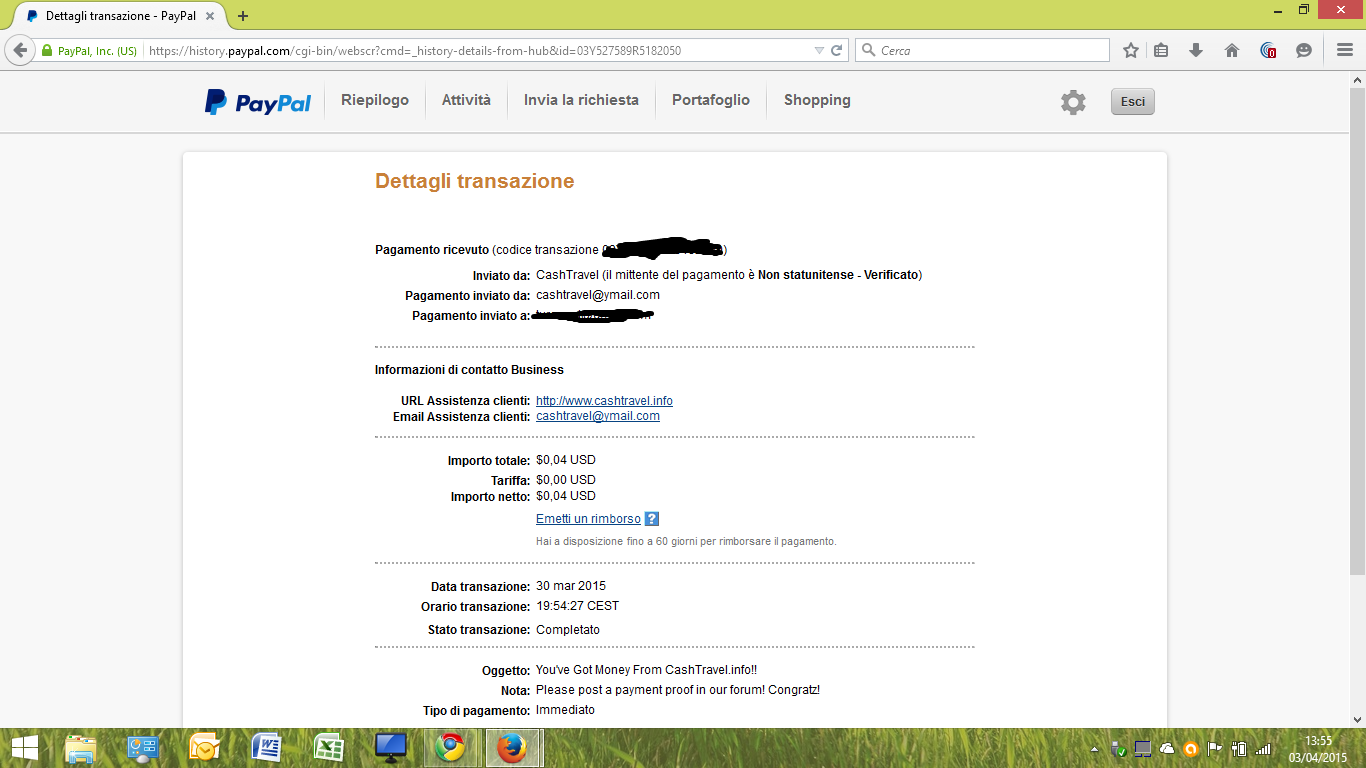Open the Portafoglio menu item
1366x768 pixels.
[711, 100]
